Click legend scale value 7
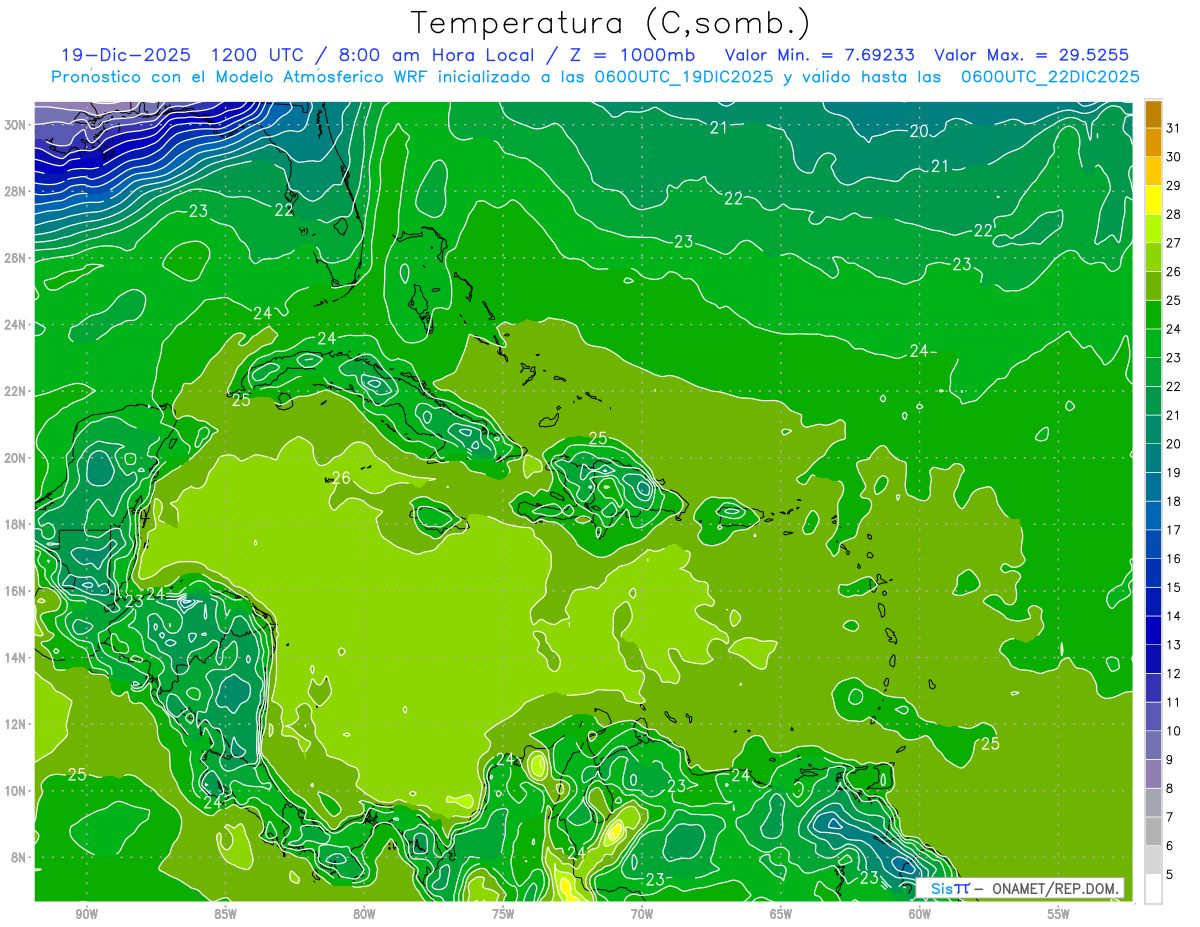The image size is (1200, 927). tap(1170, 817)
